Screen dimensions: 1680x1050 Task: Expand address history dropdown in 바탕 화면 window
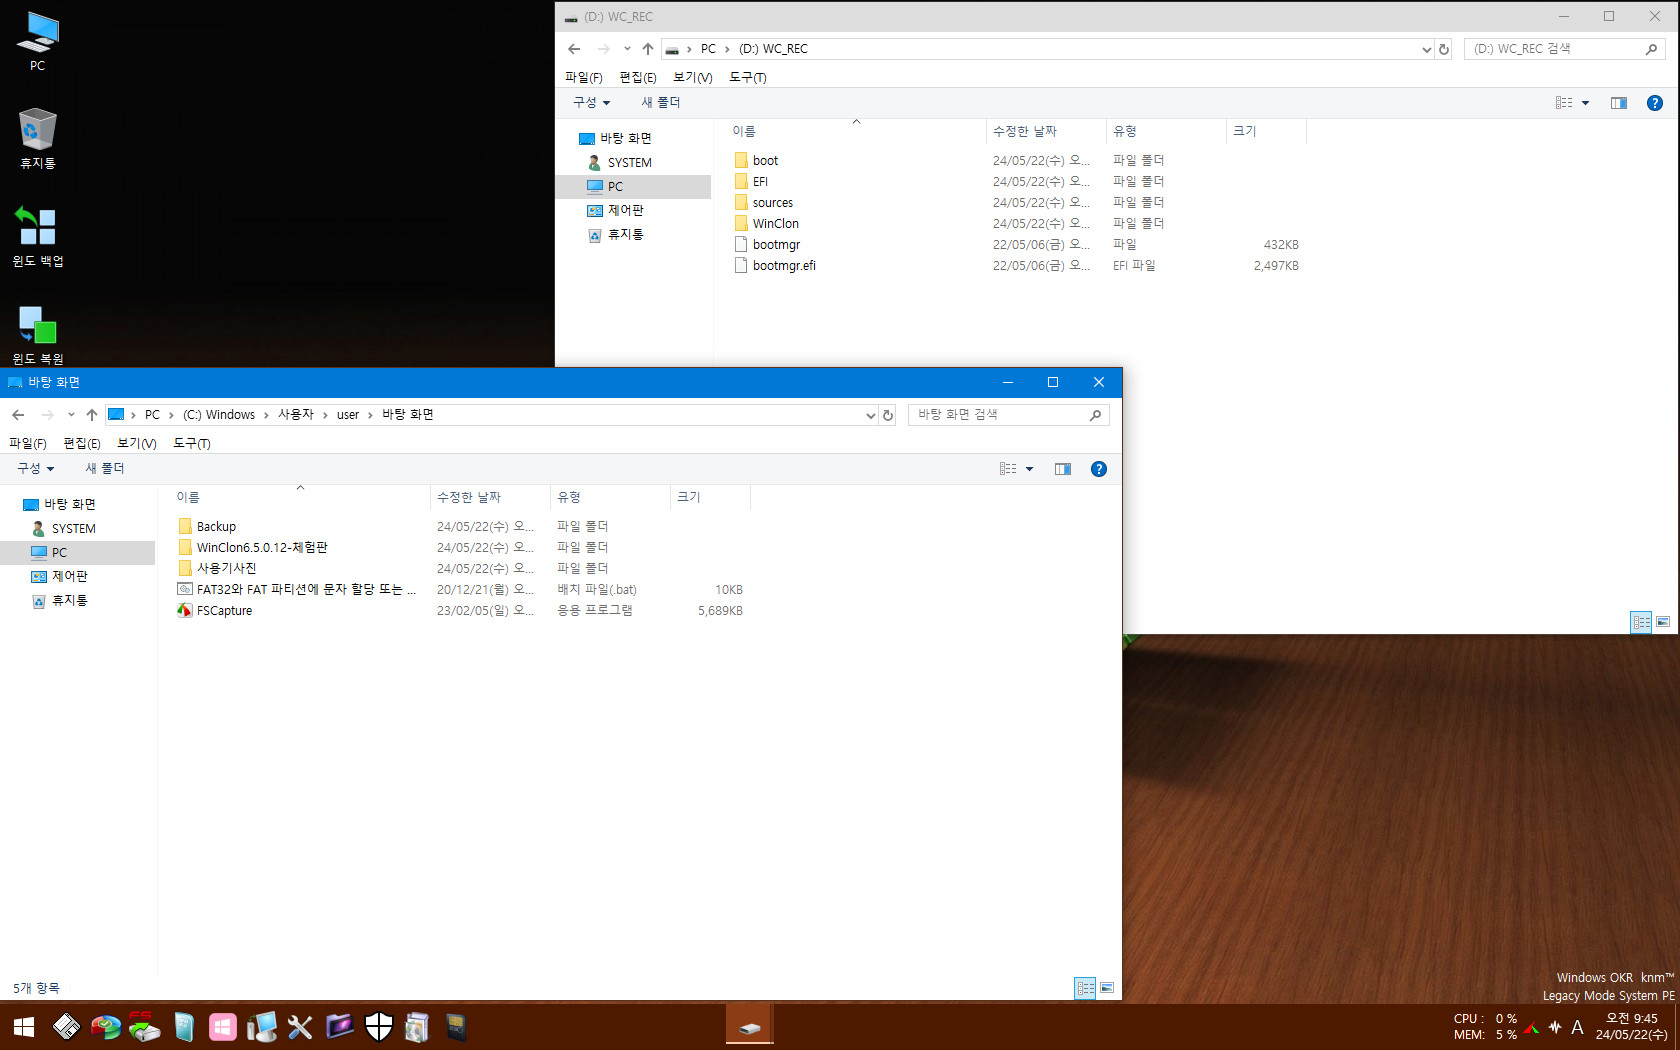870,415
